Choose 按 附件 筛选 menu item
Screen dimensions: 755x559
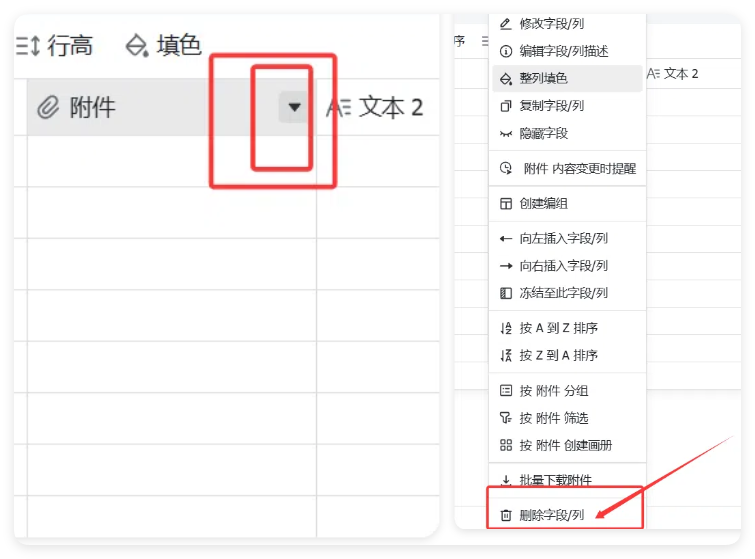(x=567, y=418)
